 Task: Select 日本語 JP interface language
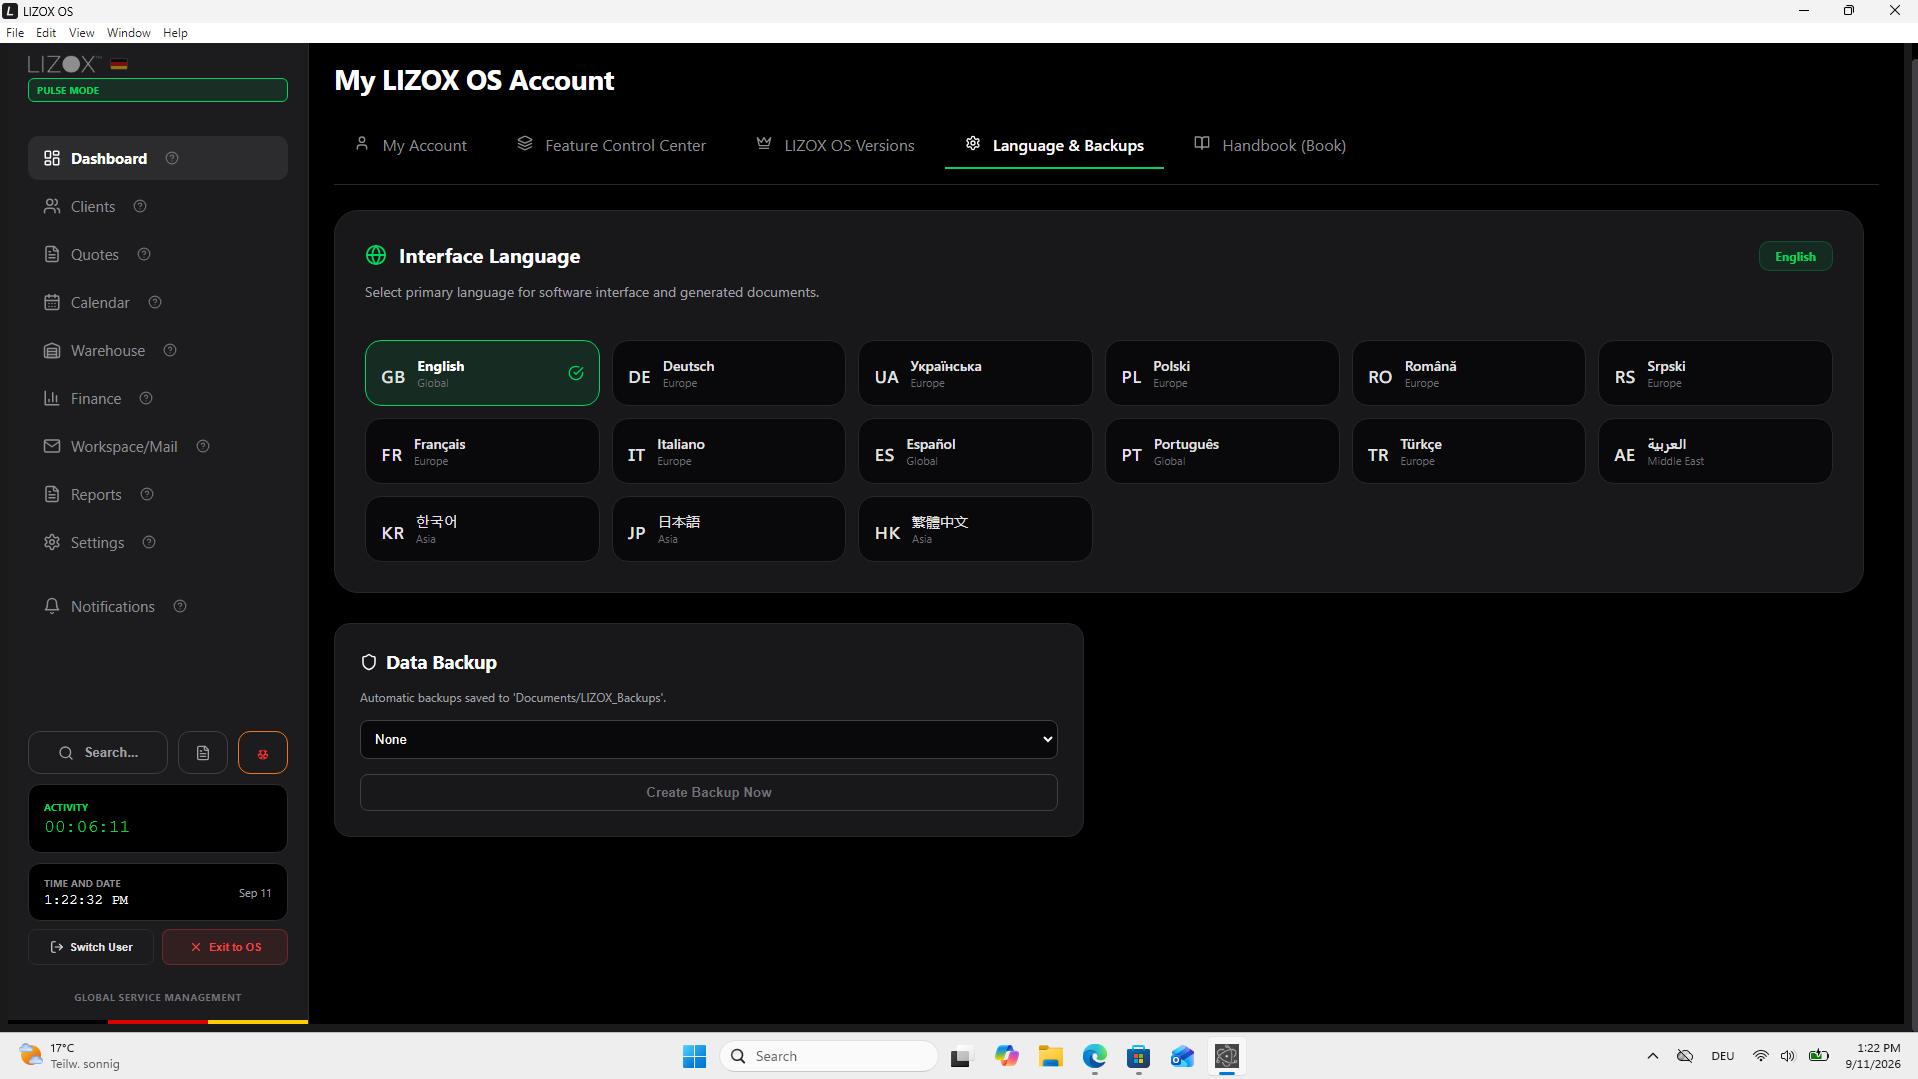pos(728,529)
